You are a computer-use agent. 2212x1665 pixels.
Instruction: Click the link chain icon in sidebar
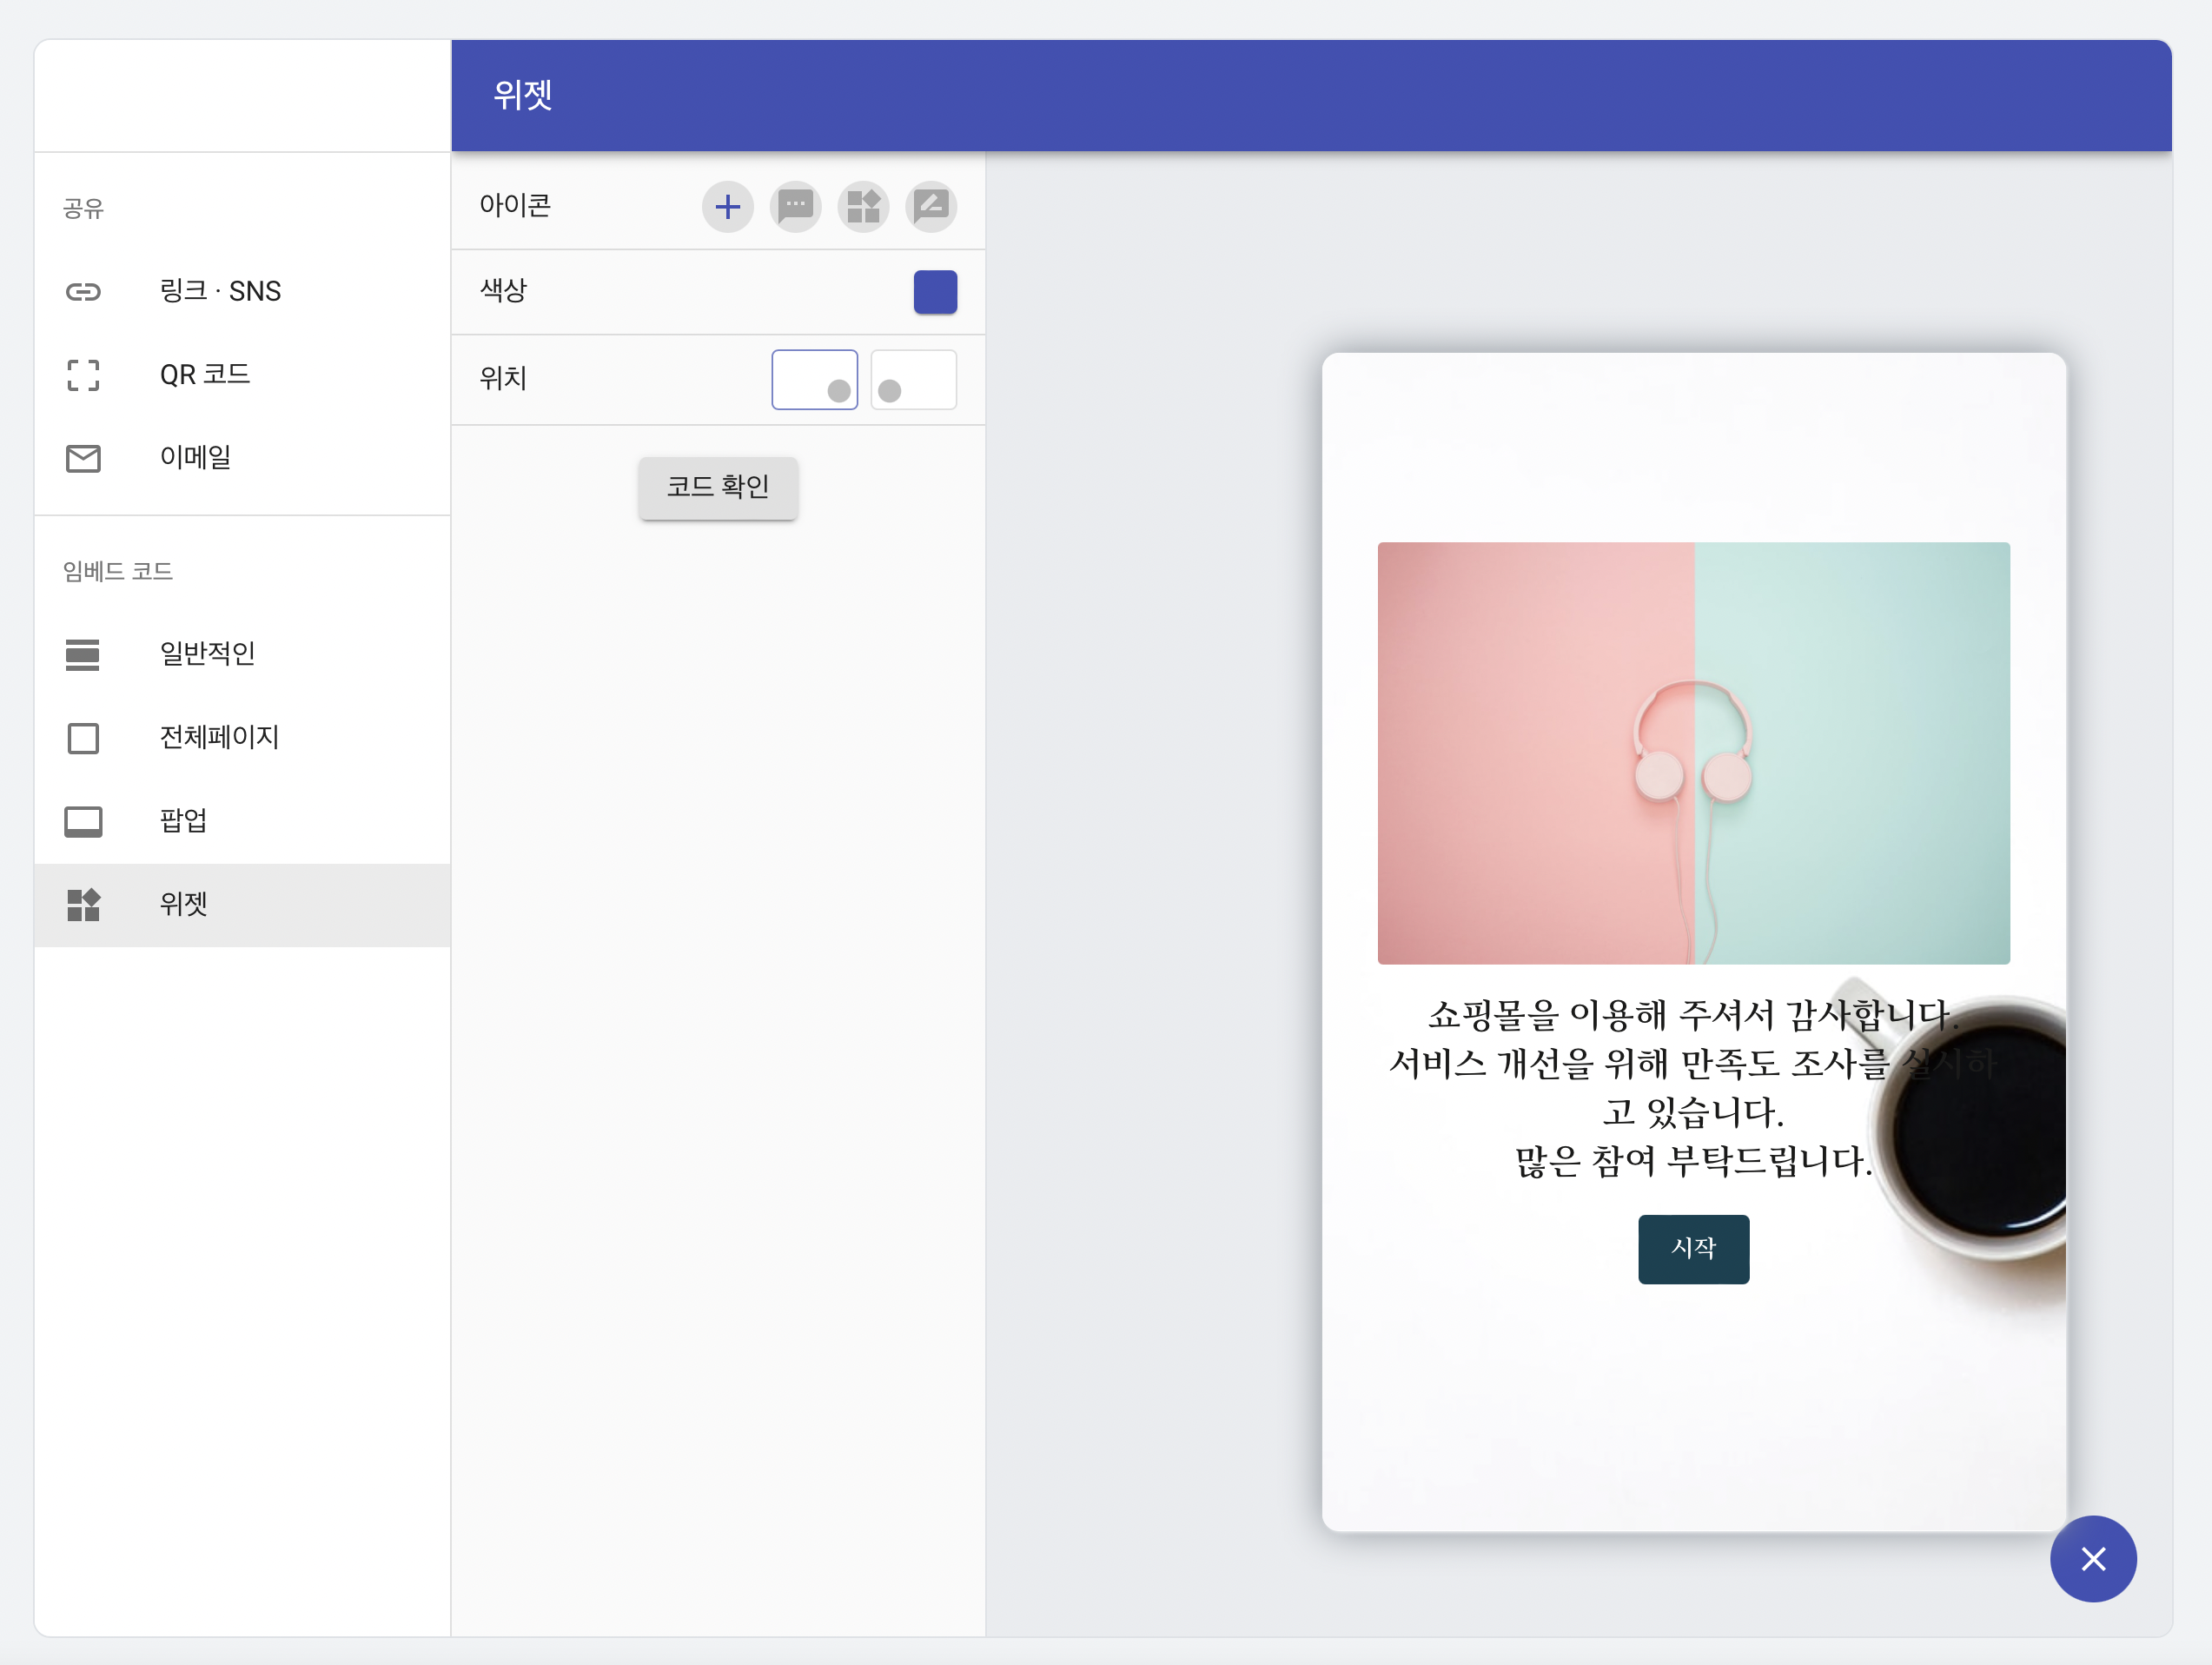click(83, 291)
